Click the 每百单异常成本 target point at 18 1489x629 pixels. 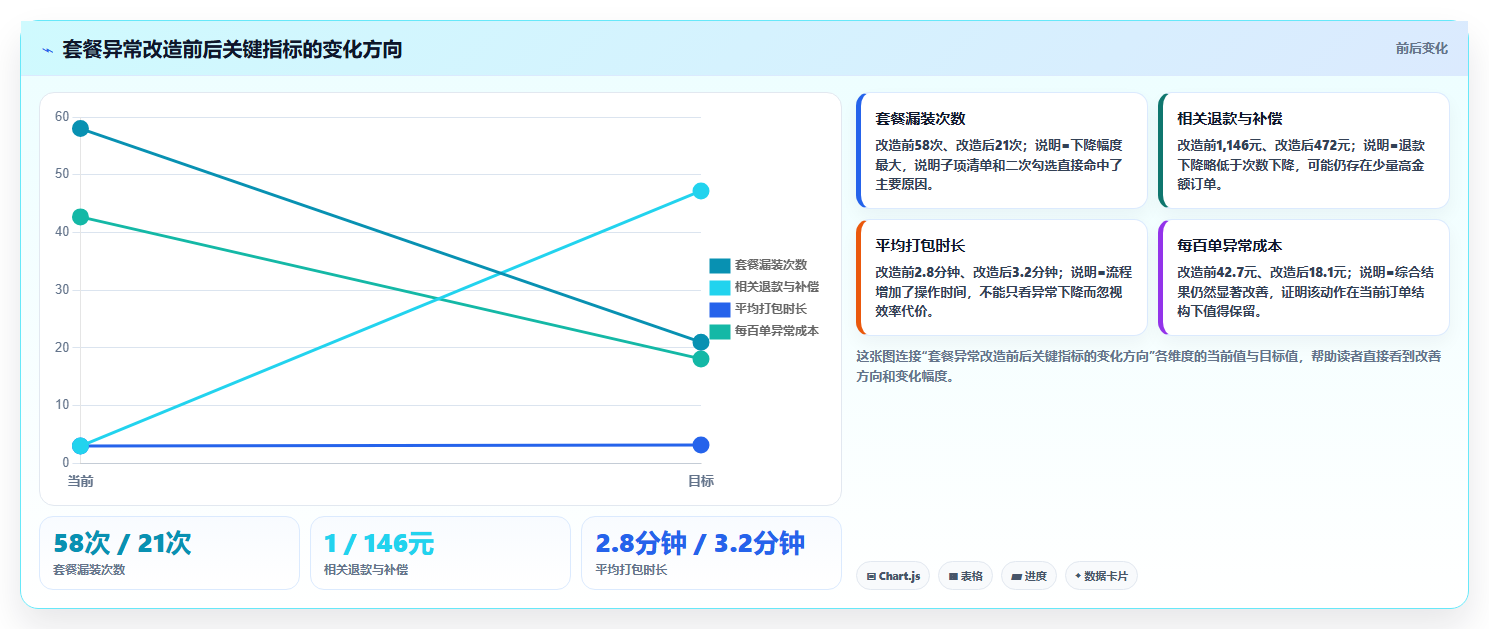[701, 359]
